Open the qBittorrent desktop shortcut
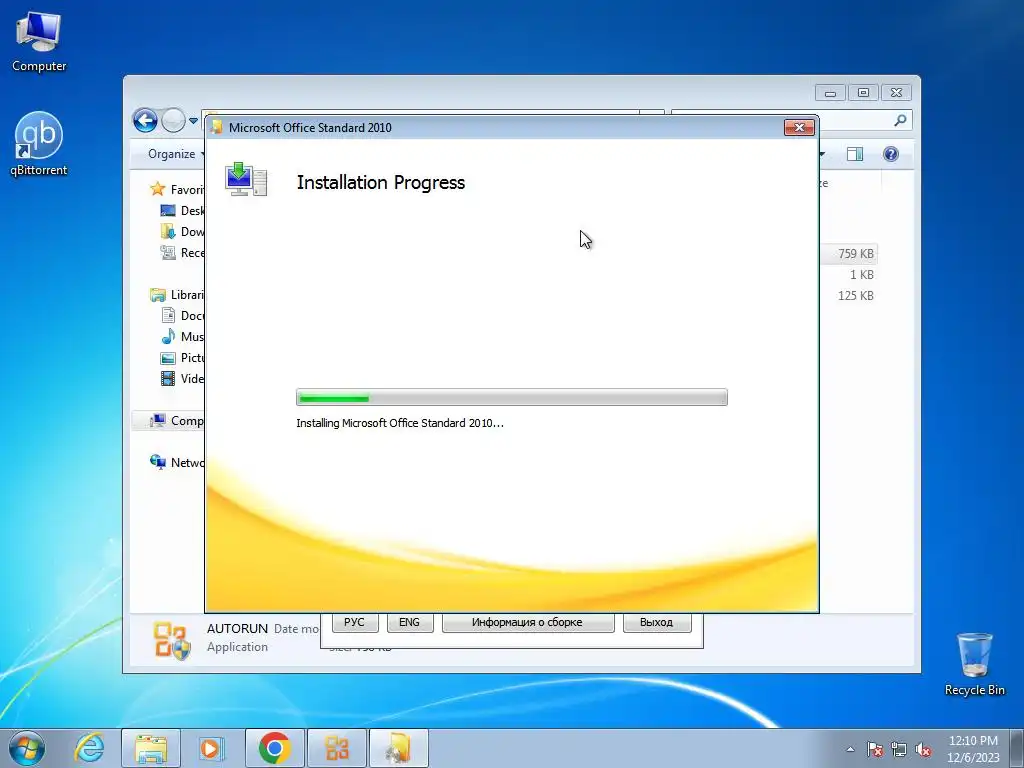Viewport: 1024px width, 768px height. coord(39,144)
